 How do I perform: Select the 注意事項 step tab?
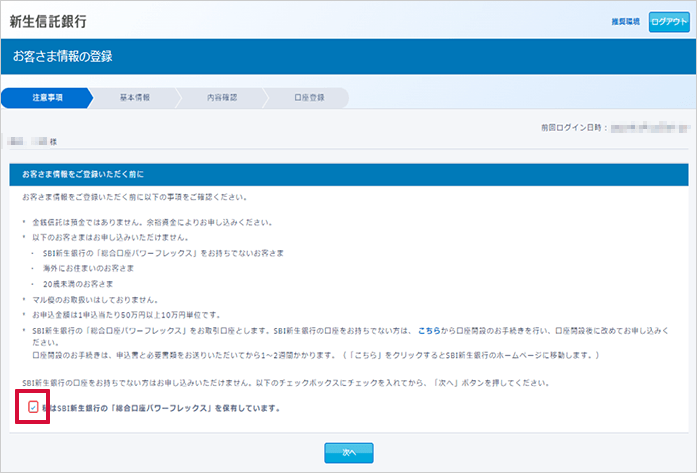tap(46, 98)
